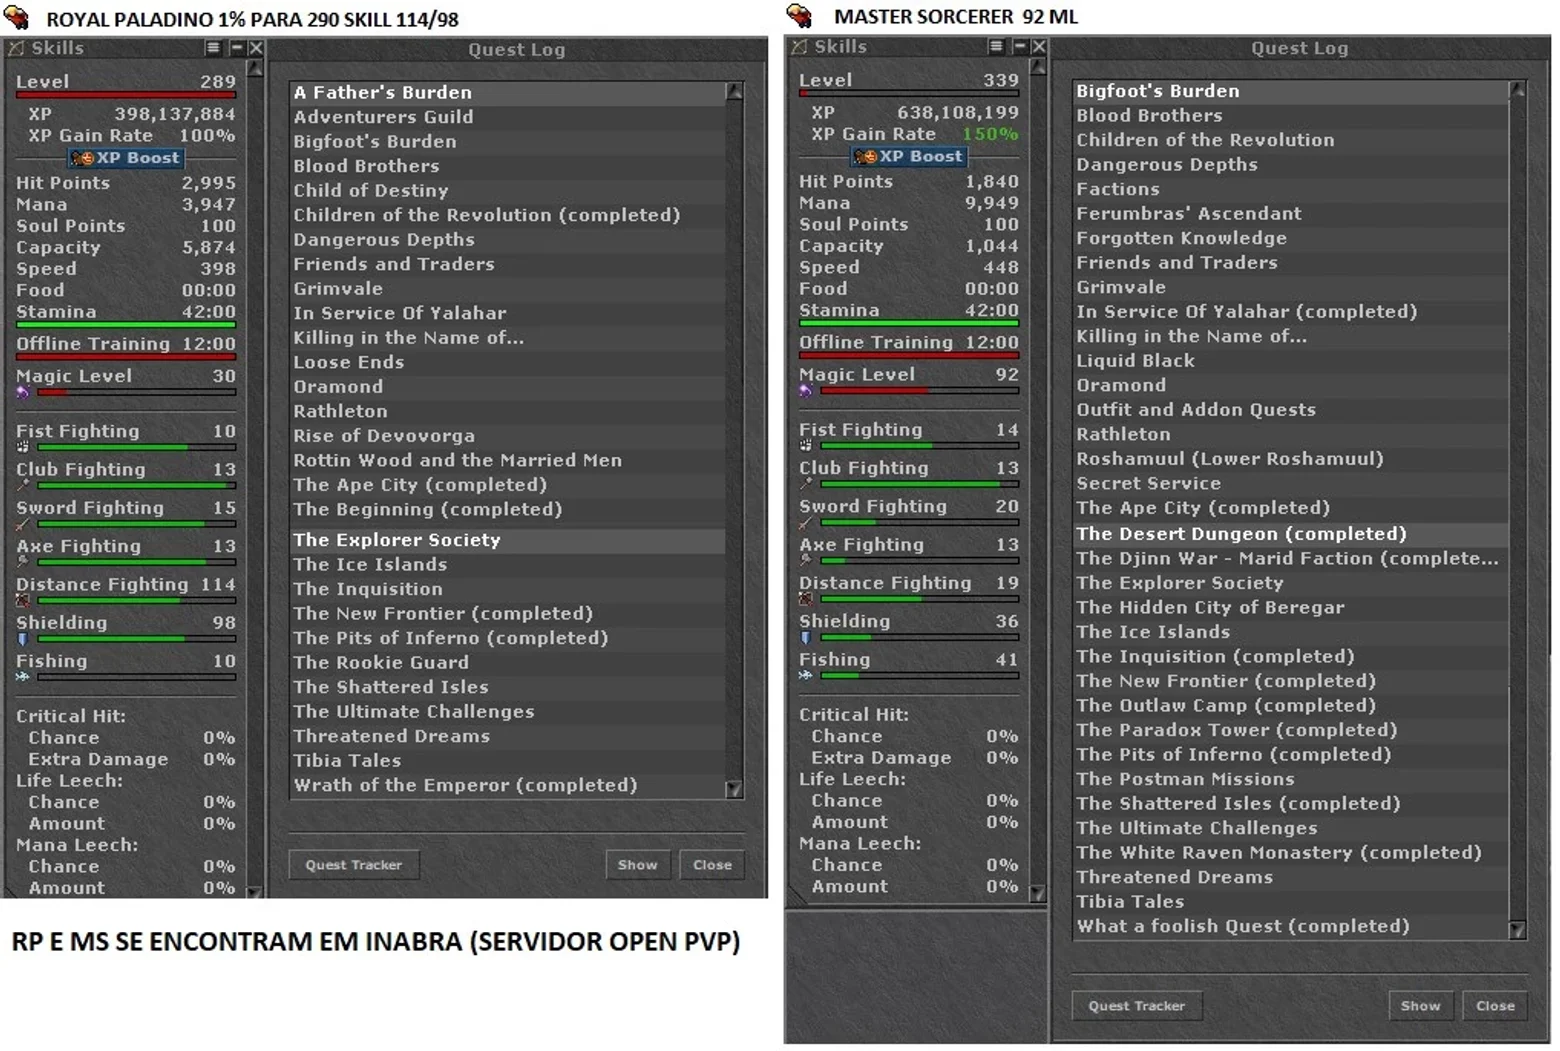Select "Rottin Wood and the Married Men"
Screen dimensions: 1560x1051
tap(508, 460)
